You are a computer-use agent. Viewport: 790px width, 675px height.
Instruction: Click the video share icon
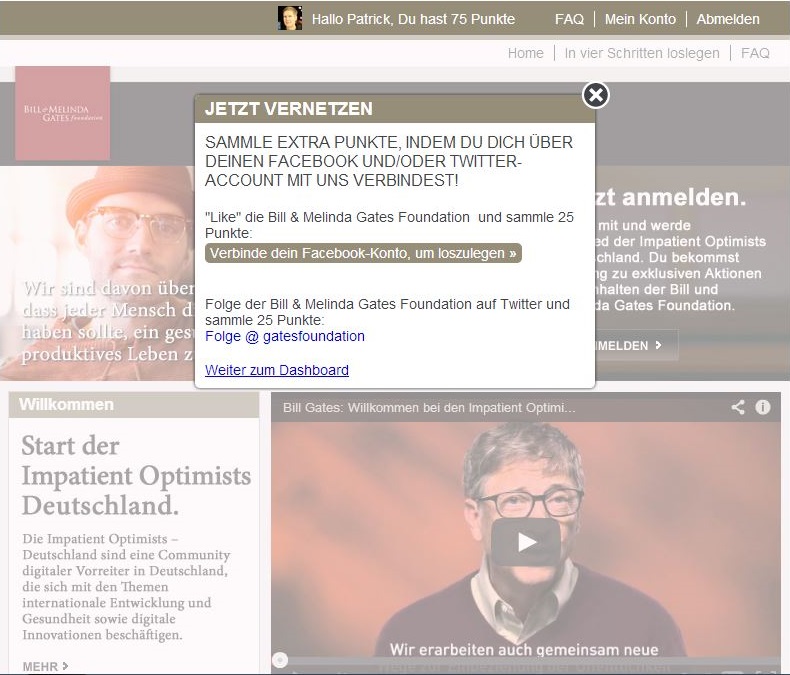point(738,407)
